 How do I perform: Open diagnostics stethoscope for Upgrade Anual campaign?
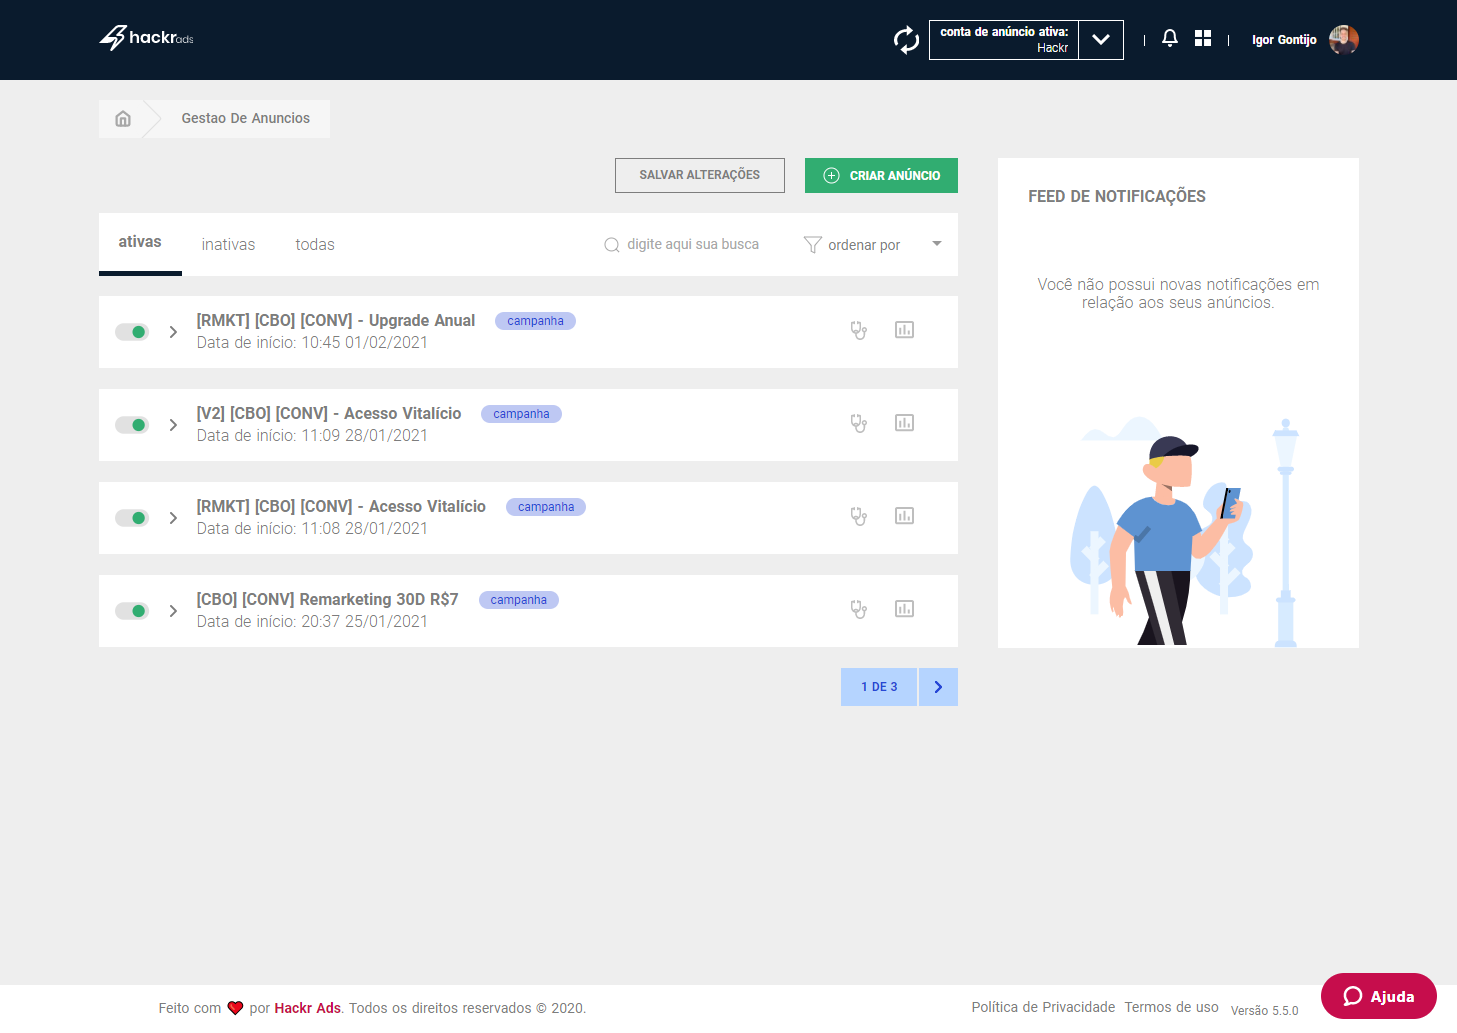pyautogui.click(x=858, y=330)
